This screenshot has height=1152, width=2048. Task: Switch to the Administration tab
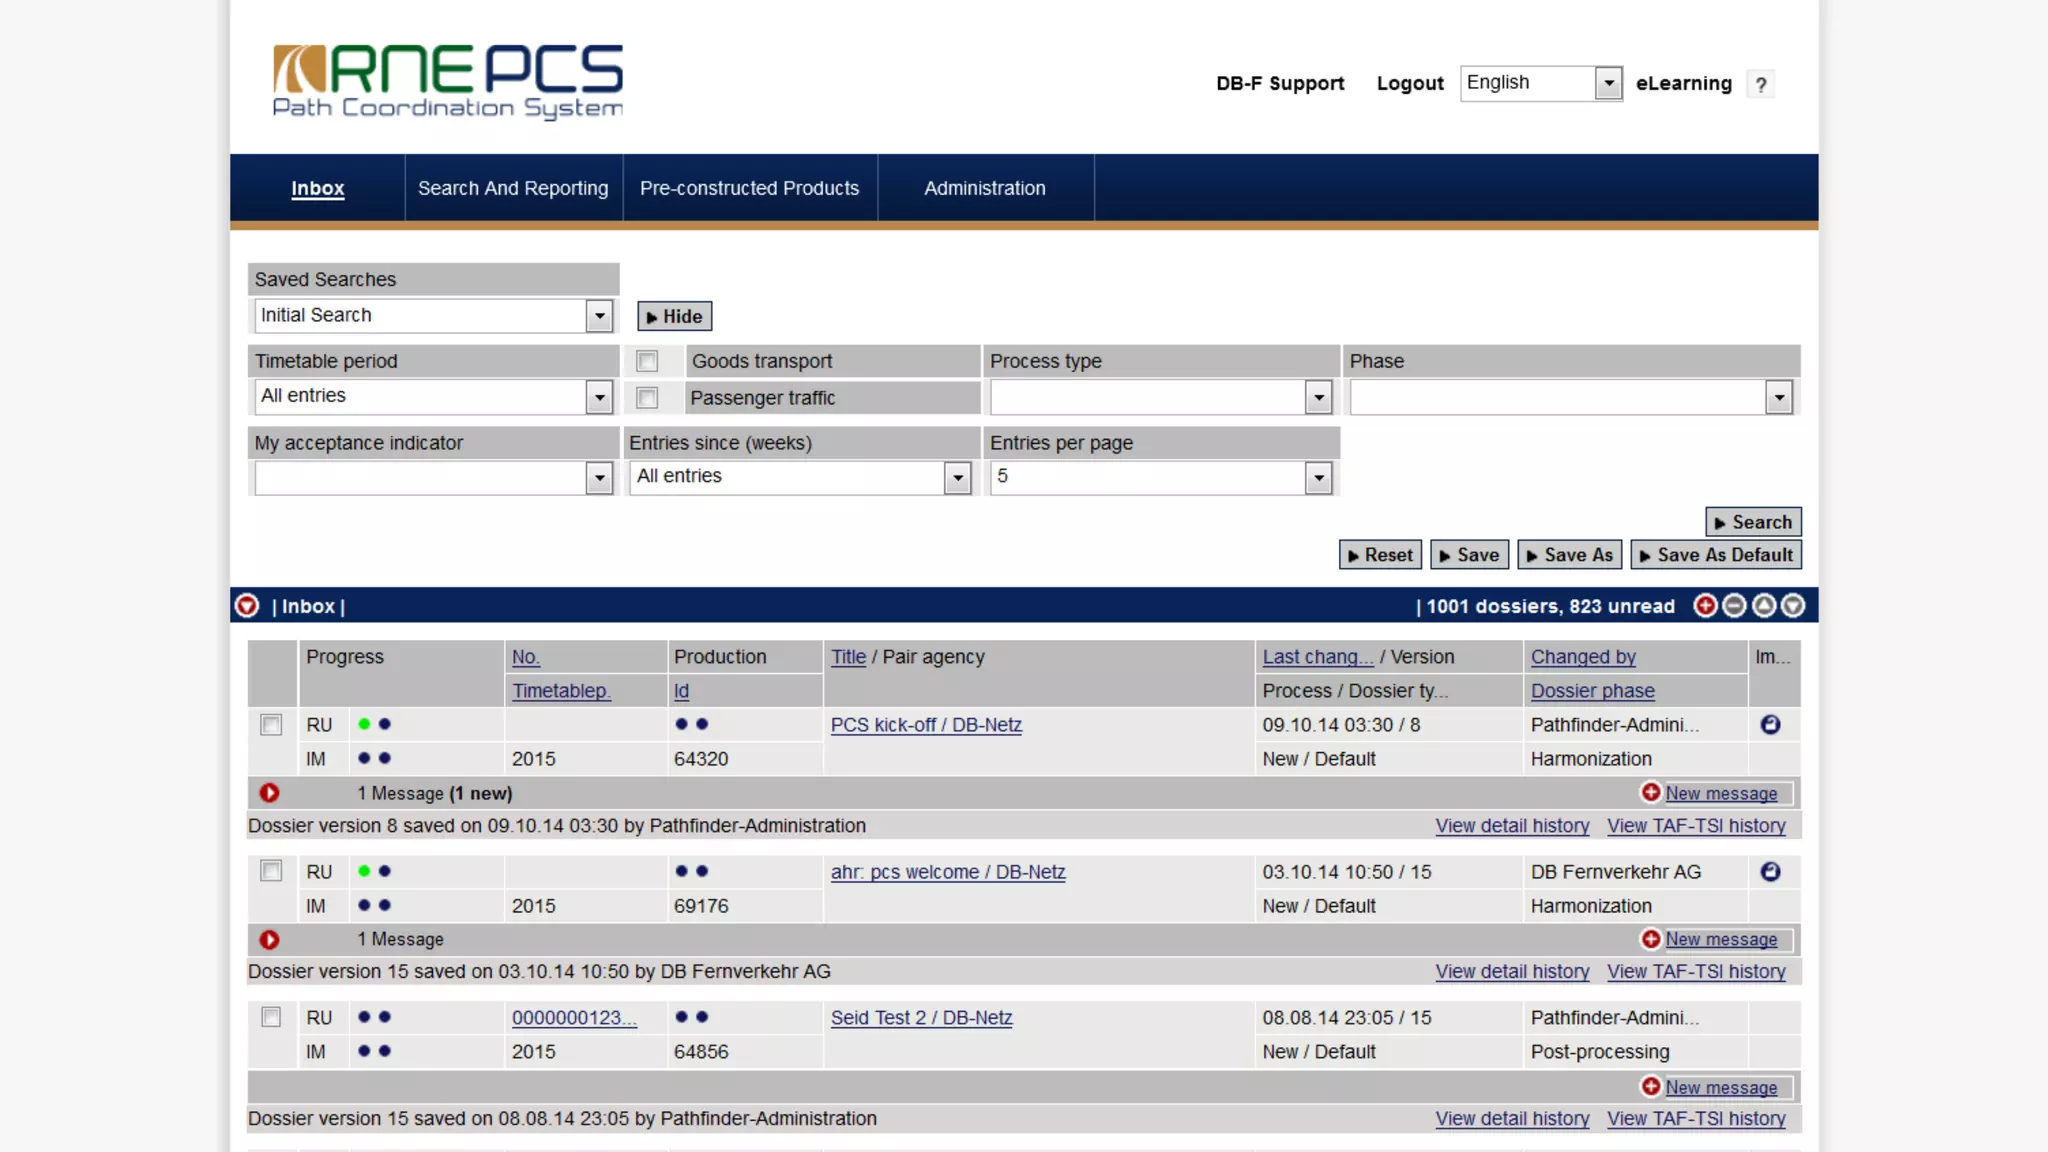(x=984, y=188)
